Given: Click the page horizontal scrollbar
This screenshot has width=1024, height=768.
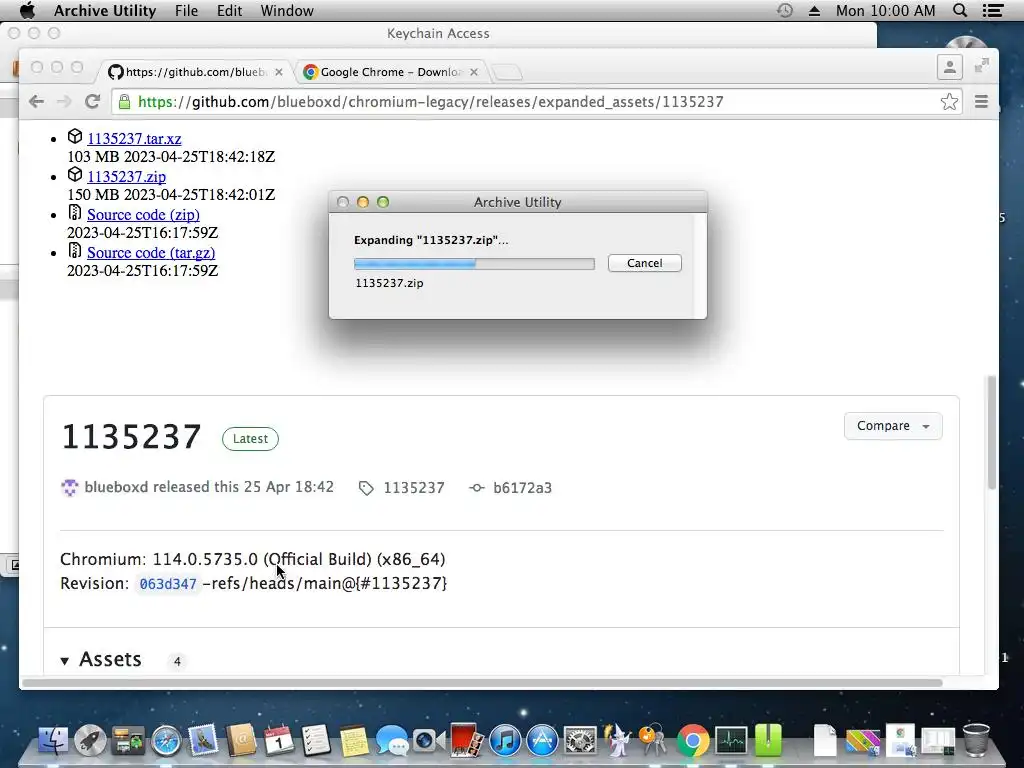Looking at the screenshot, I should point(482,683).
